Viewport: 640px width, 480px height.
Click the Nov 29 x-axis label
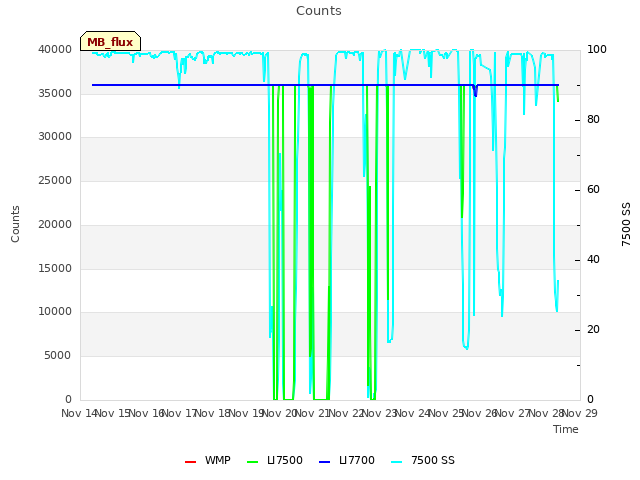pyautogui.click(x=580, y=413)
